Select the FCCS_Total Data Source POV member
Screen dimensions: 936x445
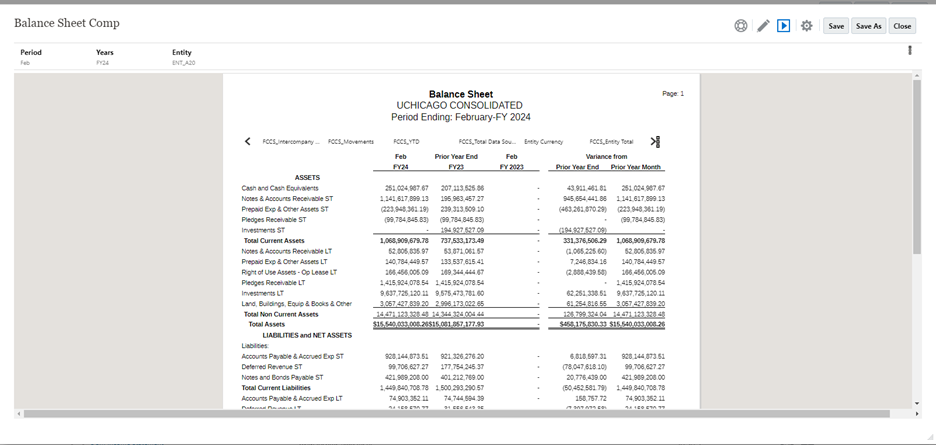pos(487,142)
